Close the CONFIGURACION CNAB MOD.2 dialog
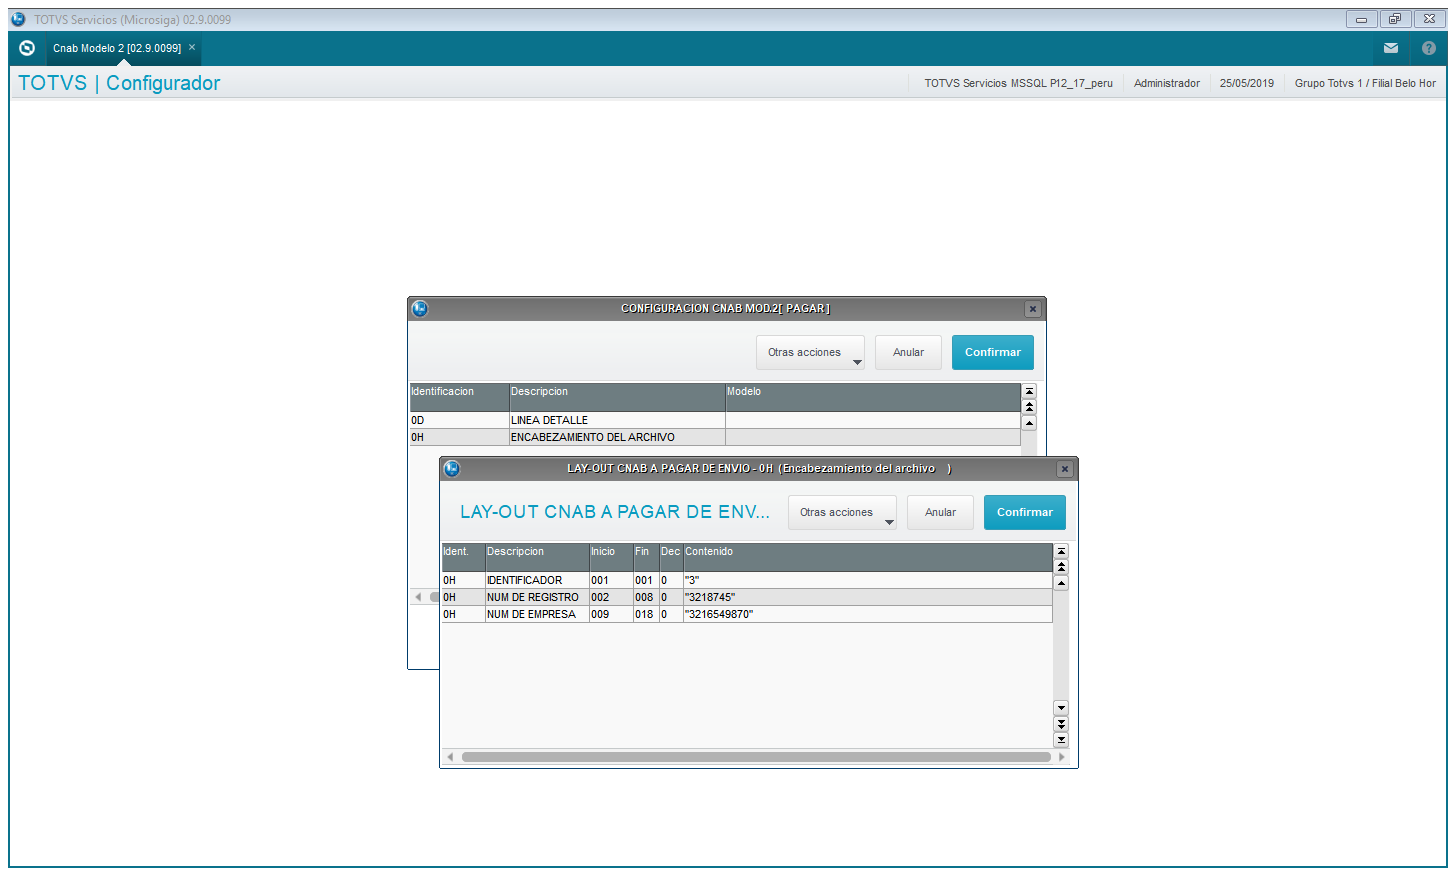The image size is (1456, 876). click(x=1033, y=309)
